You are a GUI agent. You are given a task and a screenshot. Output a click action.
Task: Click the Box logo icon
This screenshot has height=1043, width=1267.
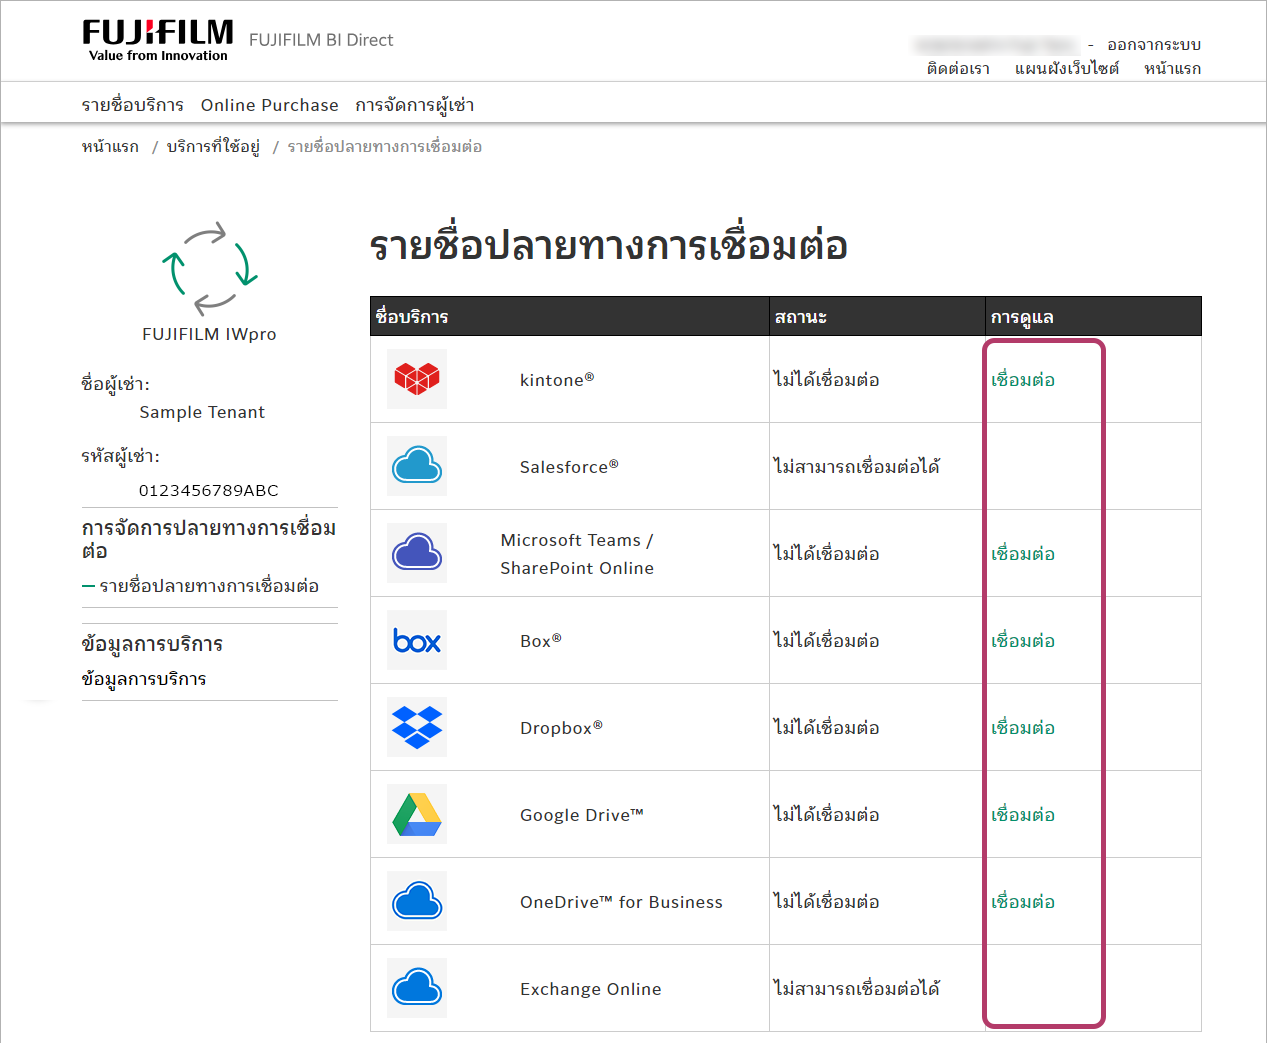(x=417, y=640)
